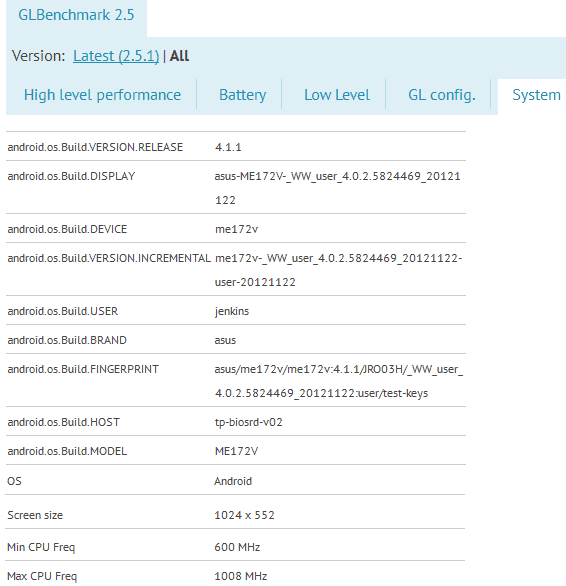The image size is (566, 586).
Task: Click the Min CPU Freq label
Action: click(x=41, y=548)
